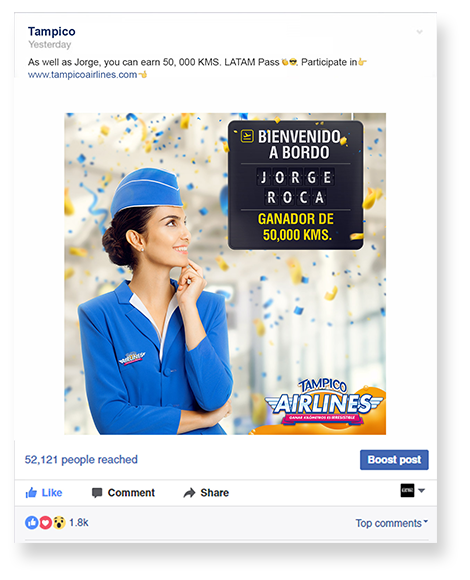This screenshot has height=580, width=470.
Task: Click the Boost post button
Action: click(394, 460)
